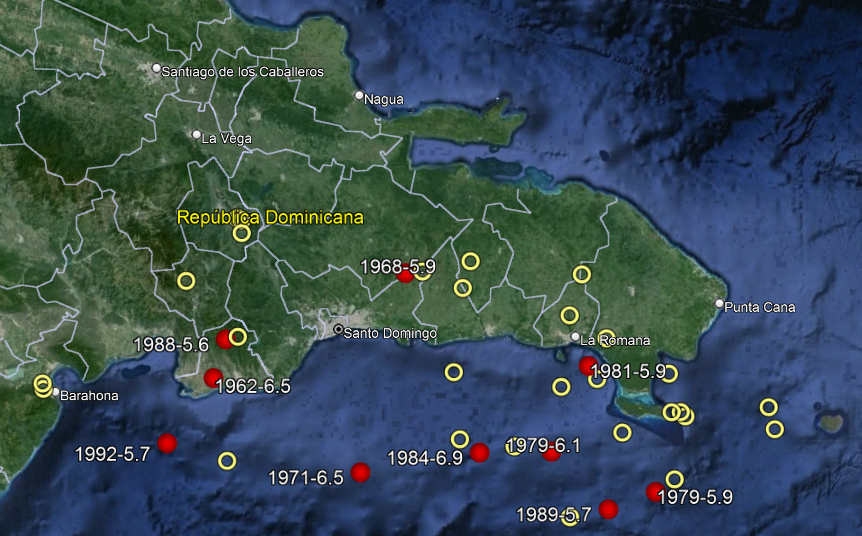Screen dimensions: 862x536
Task: Select the red dot beside 1981-5.9
Action: (588, 366)
